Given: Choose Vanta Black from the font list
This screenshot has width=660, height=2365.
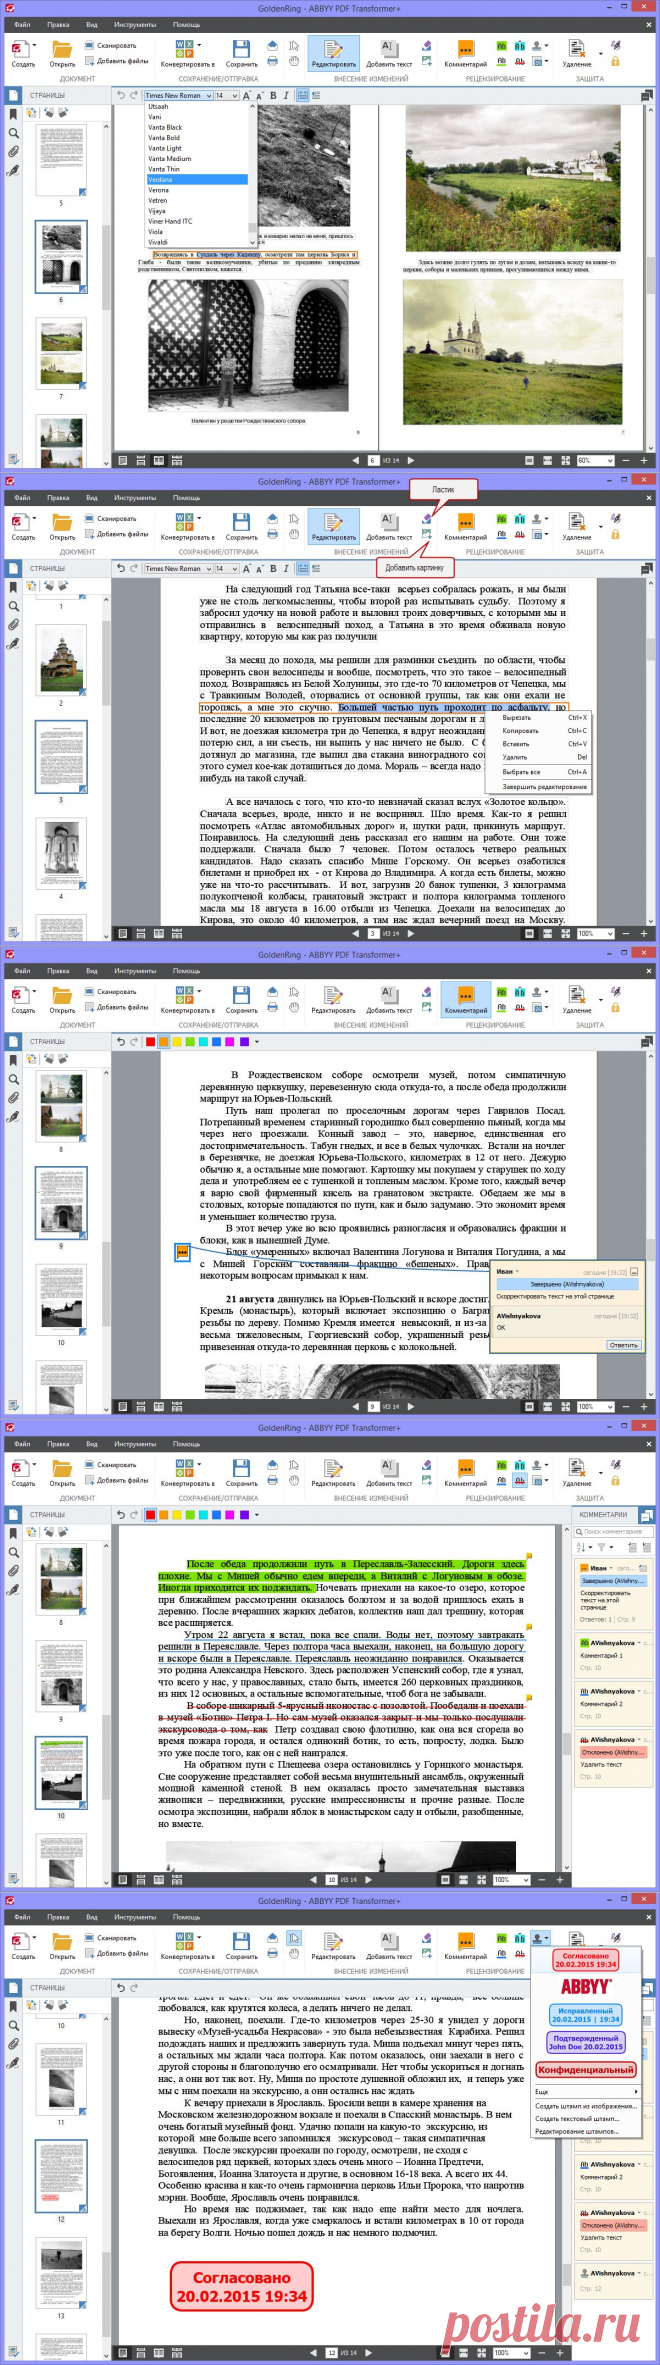Looking at the screenshot, I should pyautogui.click(x=196, y=127).
